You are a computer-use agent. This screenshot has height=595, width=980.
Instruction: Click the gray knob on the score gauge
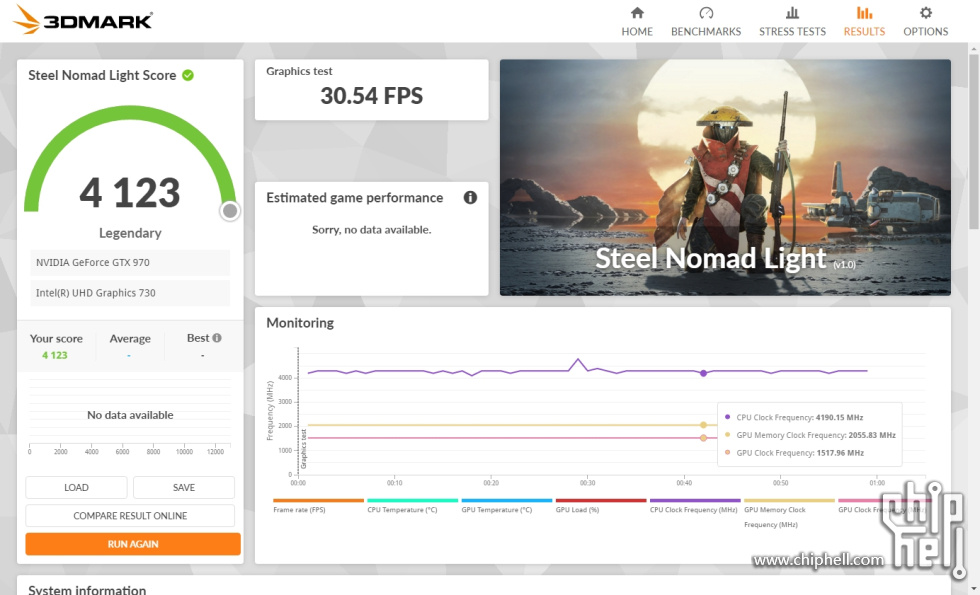[x=230, y=211]
